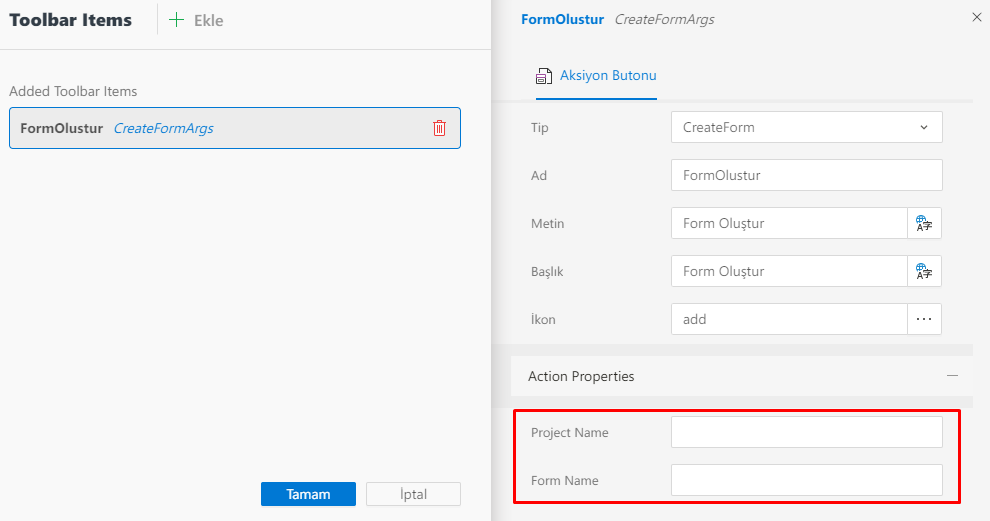Click the Project Name input field
990x521 pixels.
coord(806,432)
